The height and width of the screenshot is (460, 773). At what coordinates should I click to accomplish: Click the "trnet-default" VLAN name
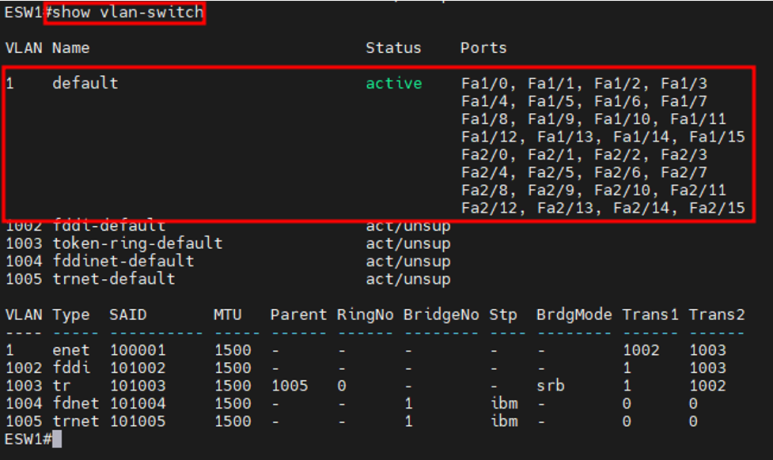click(x=113, y=279)
